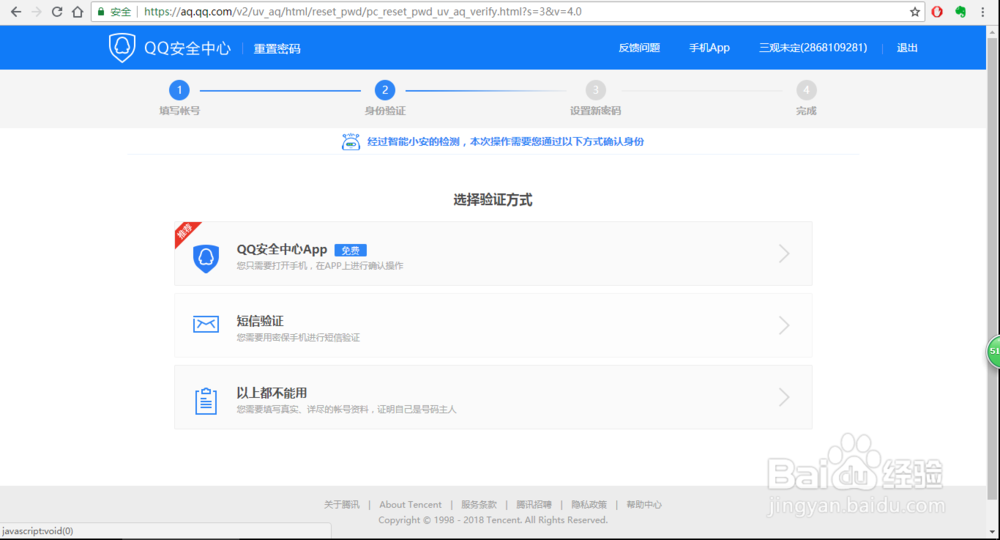
Task: Choose QQ安全中心App verification method
Action: (493, 254)
